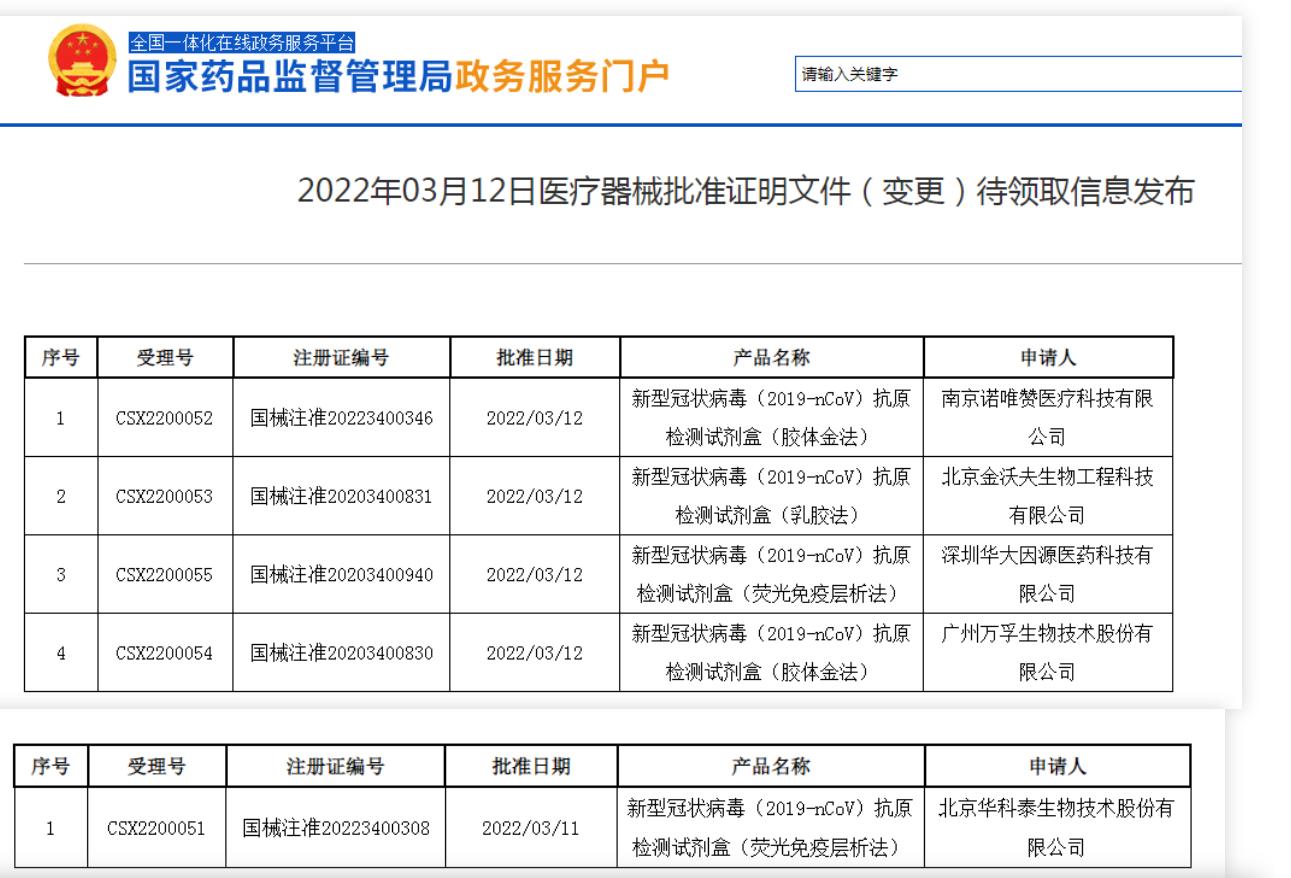Click approval date for CSX2200054 row

point(534,653)
